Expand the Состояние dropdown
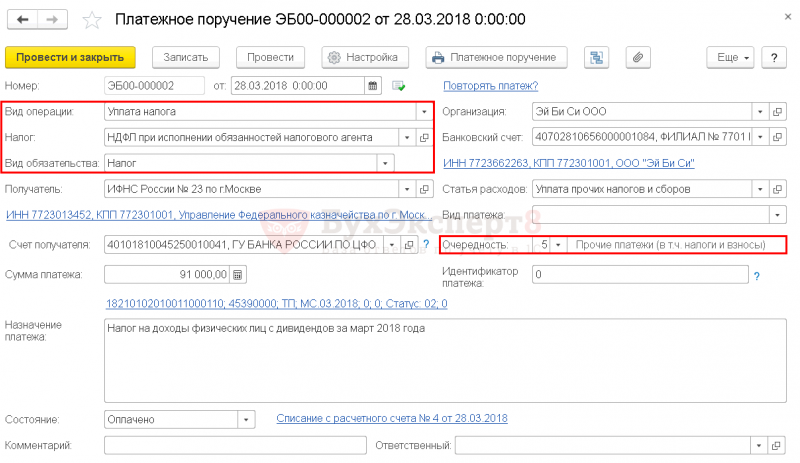The width and height of the screenshot is (800, 463). [x=246, y=420]
